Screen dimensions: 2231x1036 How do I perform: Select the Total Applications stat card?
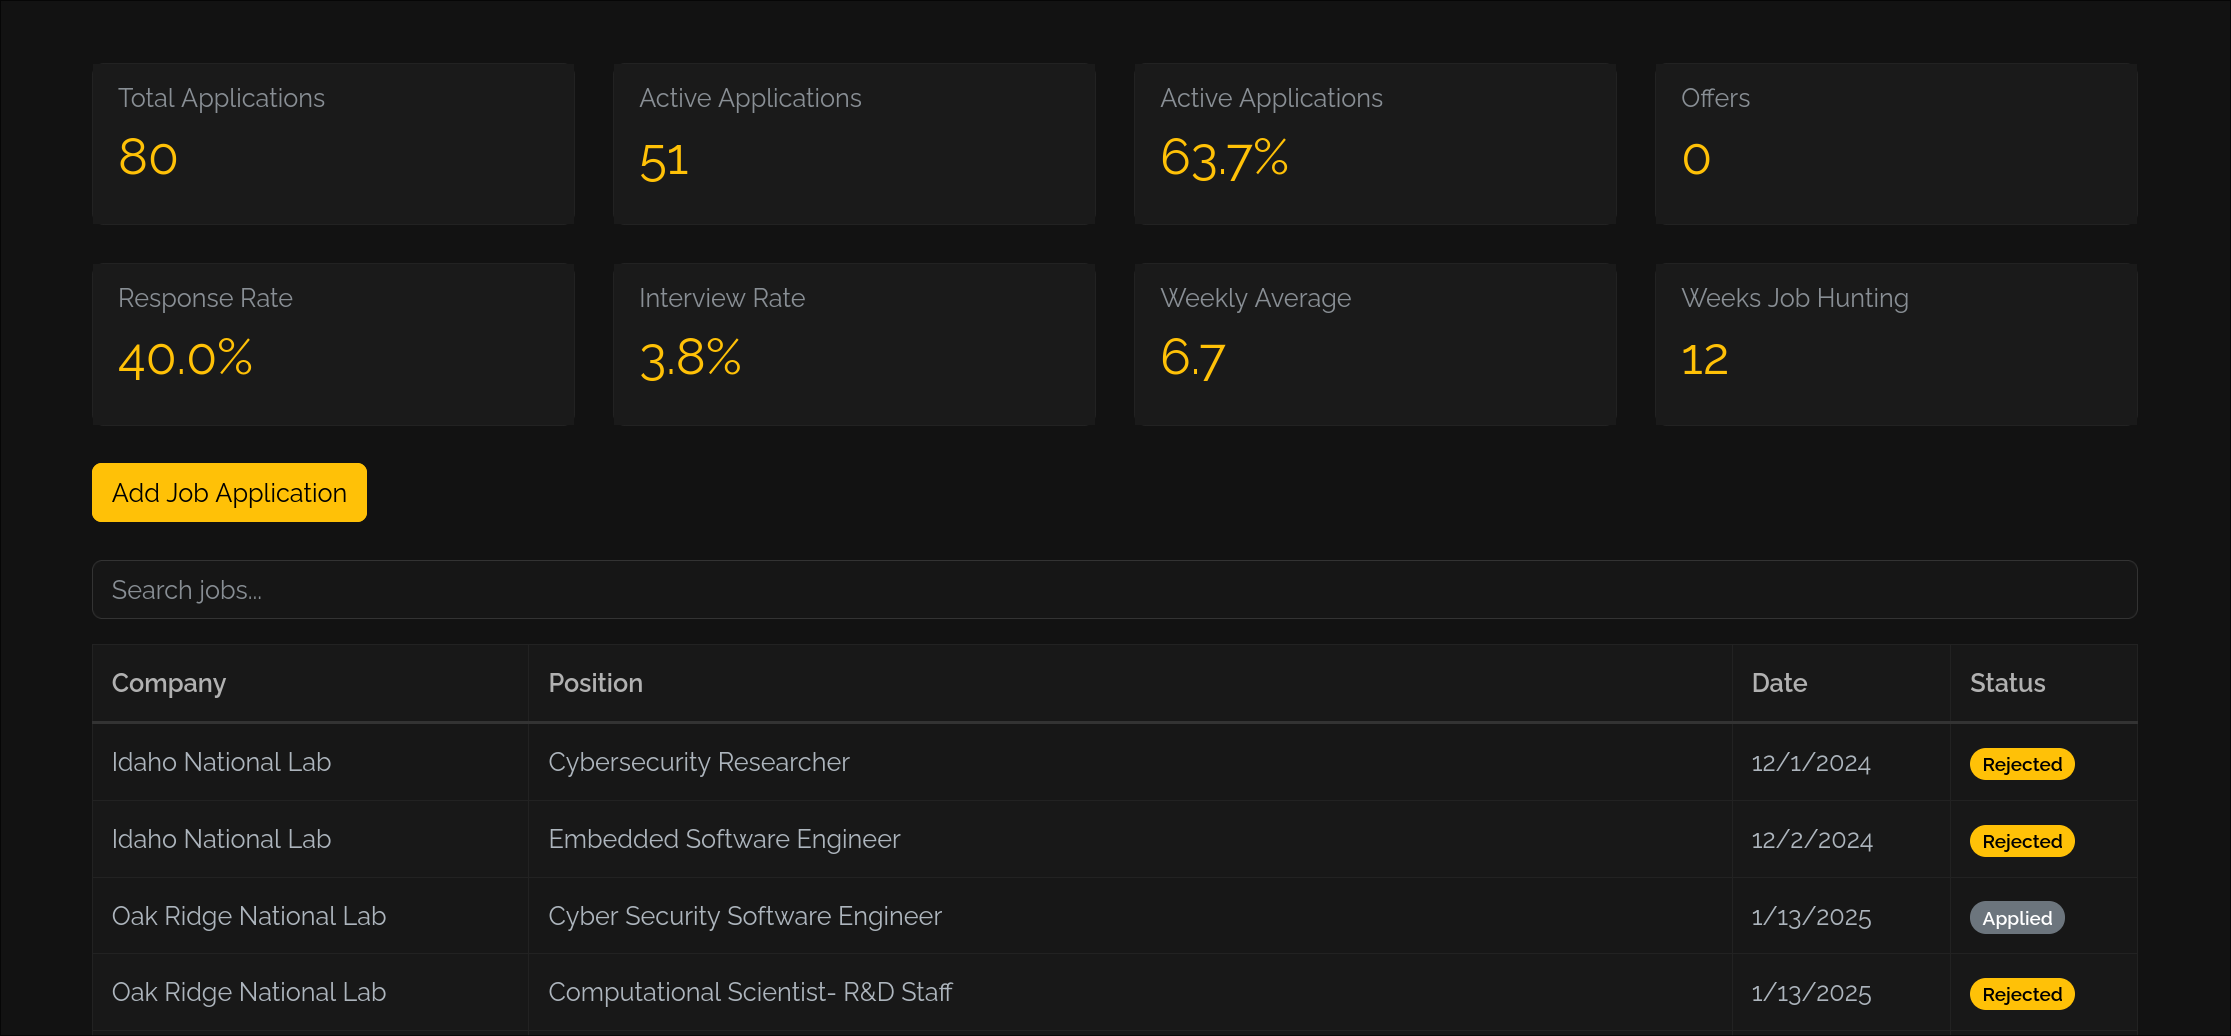[x=333, y=143]
